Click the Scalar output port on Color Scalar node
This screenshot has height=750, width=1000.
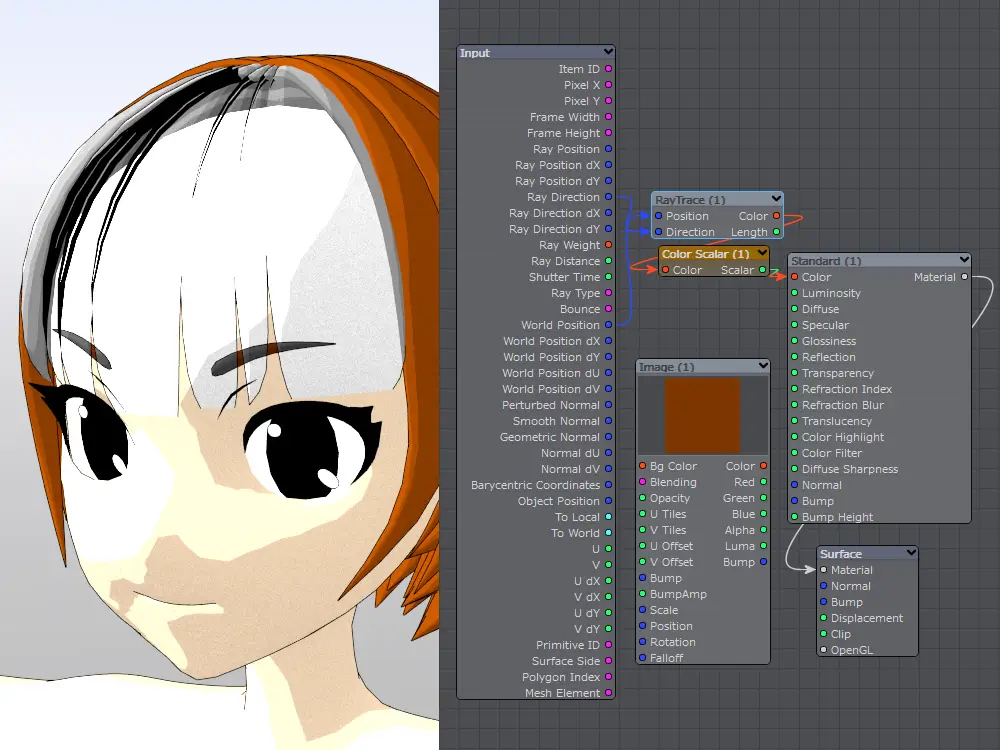762,270
